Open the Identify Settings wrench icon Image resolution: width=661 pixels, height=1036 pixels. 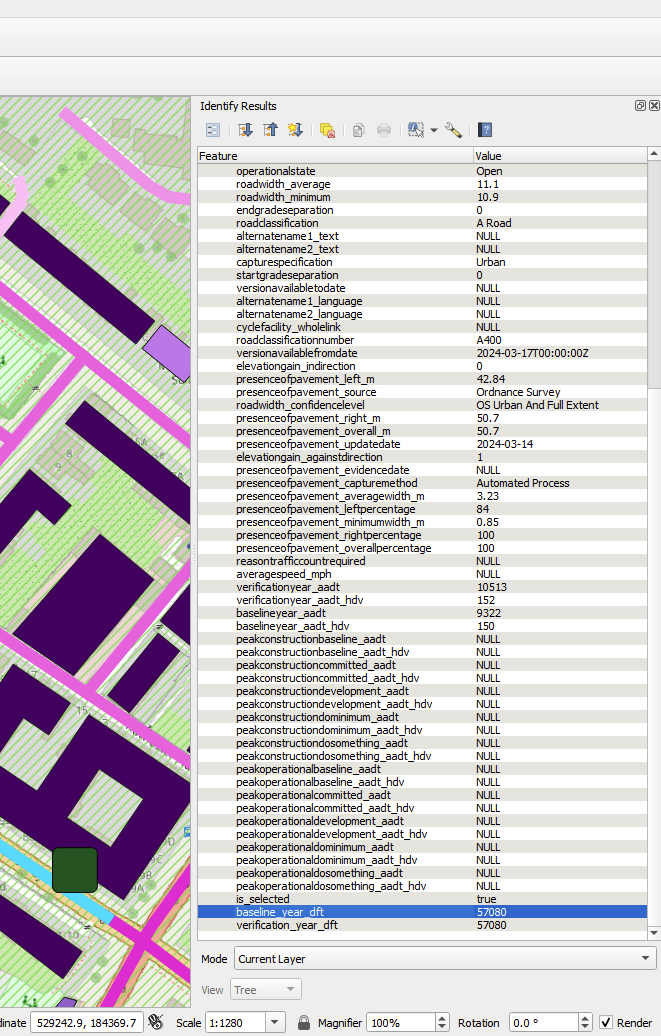454,130
